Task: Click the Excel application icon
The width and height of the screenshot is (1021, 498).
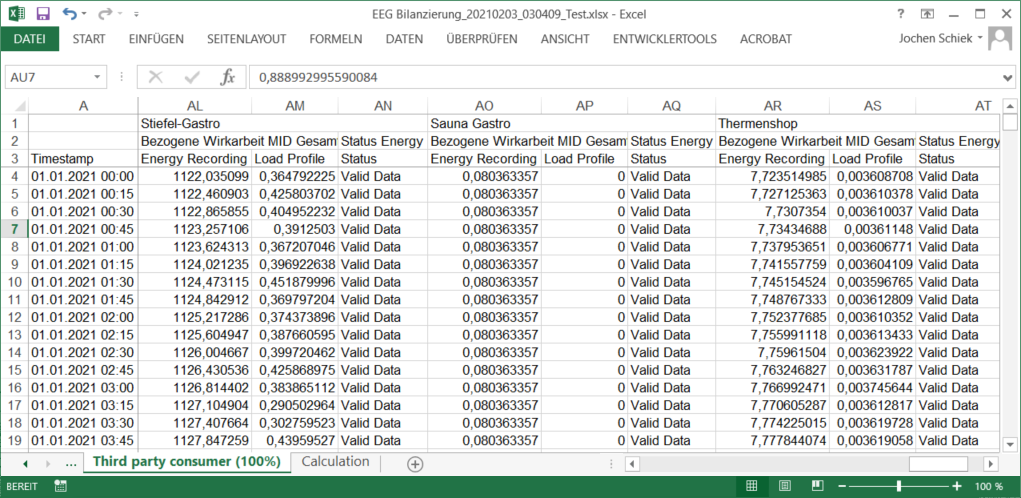Action: pyautogui.click(x=17, y=13)
